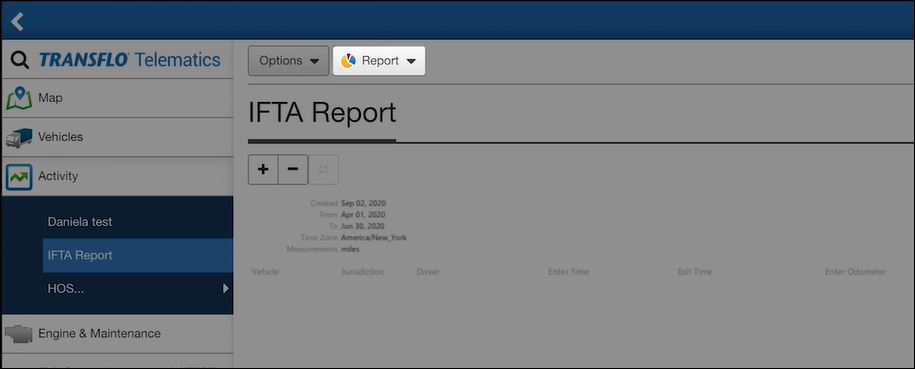
Task: Click the Vehicles truck icon
Action: coord(19,138)
